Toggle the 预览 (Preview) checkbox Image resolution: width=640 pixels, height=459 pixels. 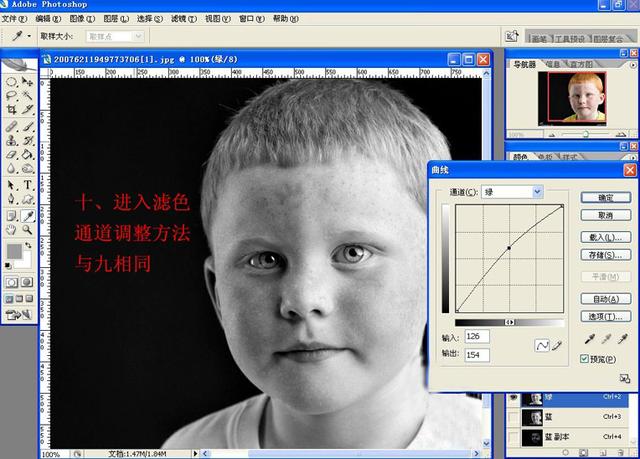click(586, 359)
